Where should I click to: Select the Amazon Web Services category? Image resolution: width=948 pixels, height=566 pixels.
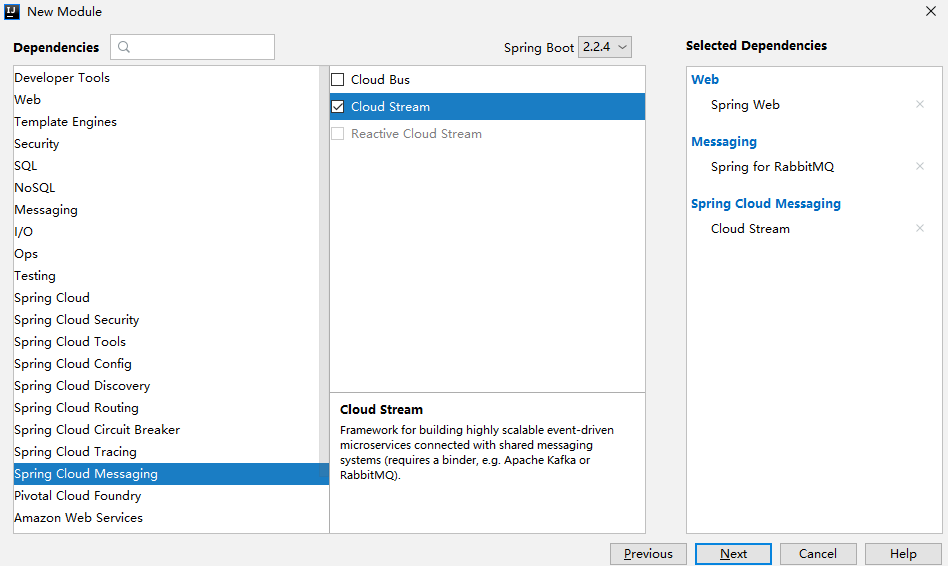tap(166, 518)
